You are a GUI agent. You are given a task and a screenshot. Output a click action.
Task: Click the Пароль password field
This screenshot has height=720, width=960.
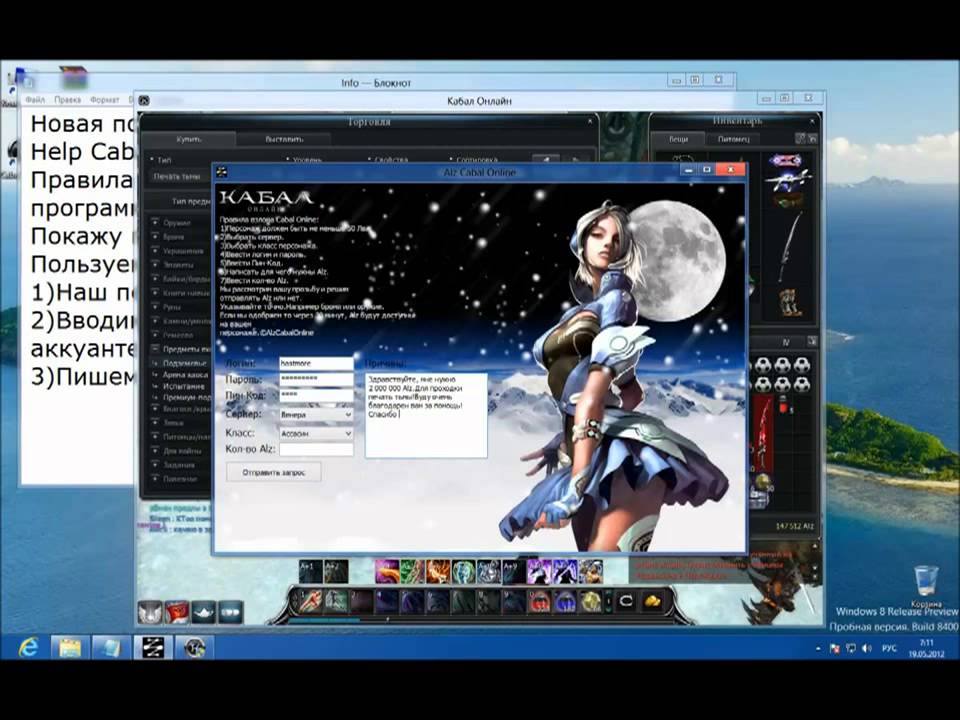tap(316, 379)
